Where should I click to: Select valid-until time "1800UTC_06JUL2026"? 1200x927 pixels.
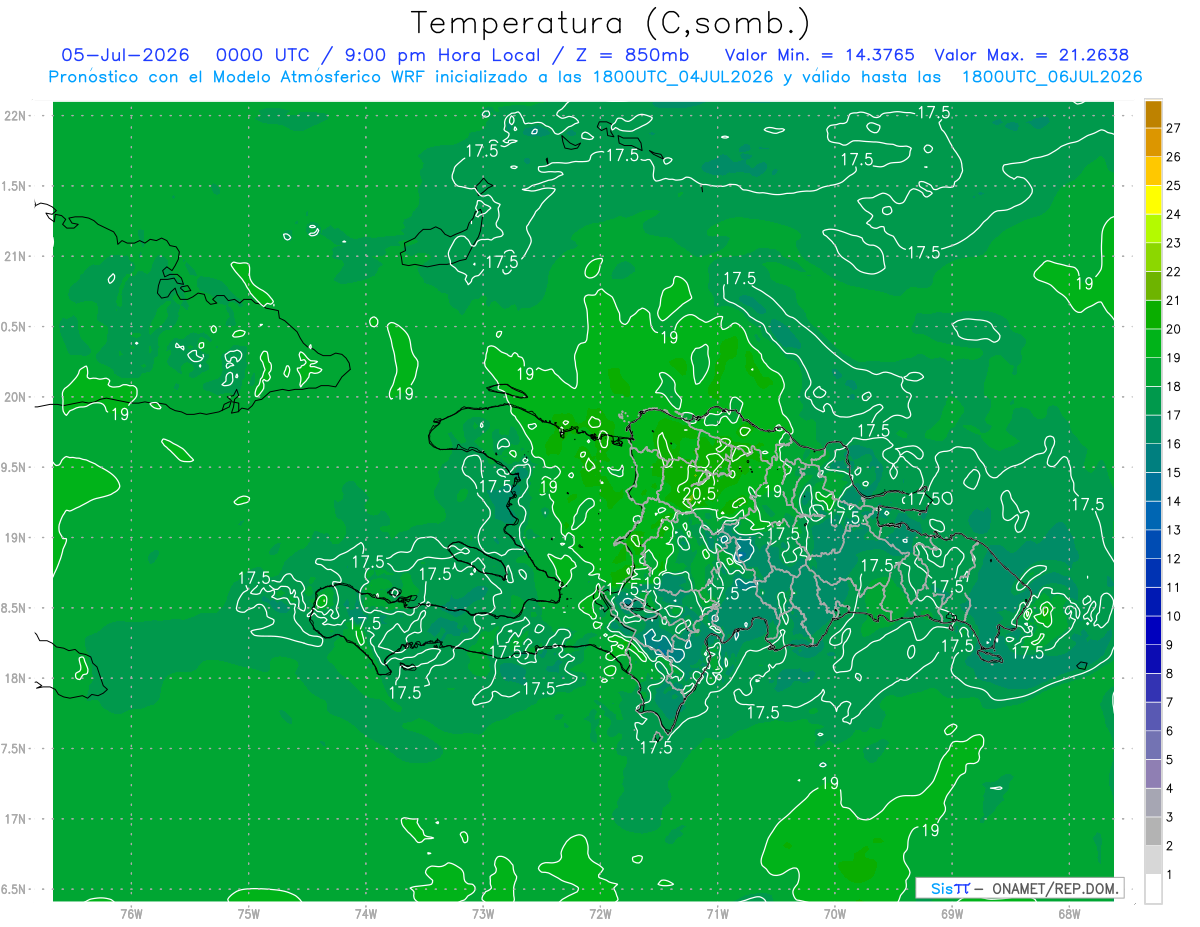[1052, 77]
